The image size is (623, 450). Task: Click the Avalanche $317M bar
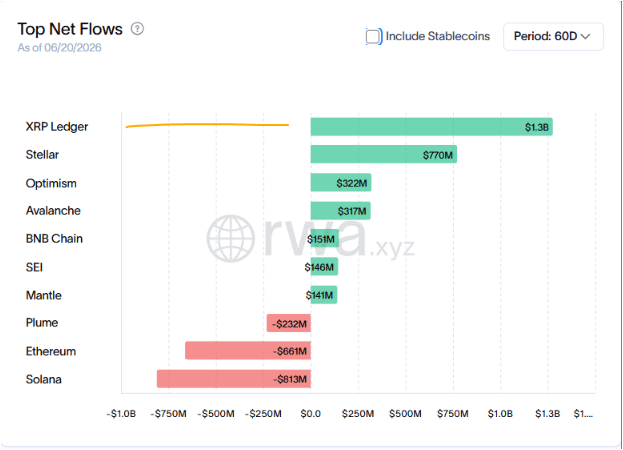(x=341, y=211)
